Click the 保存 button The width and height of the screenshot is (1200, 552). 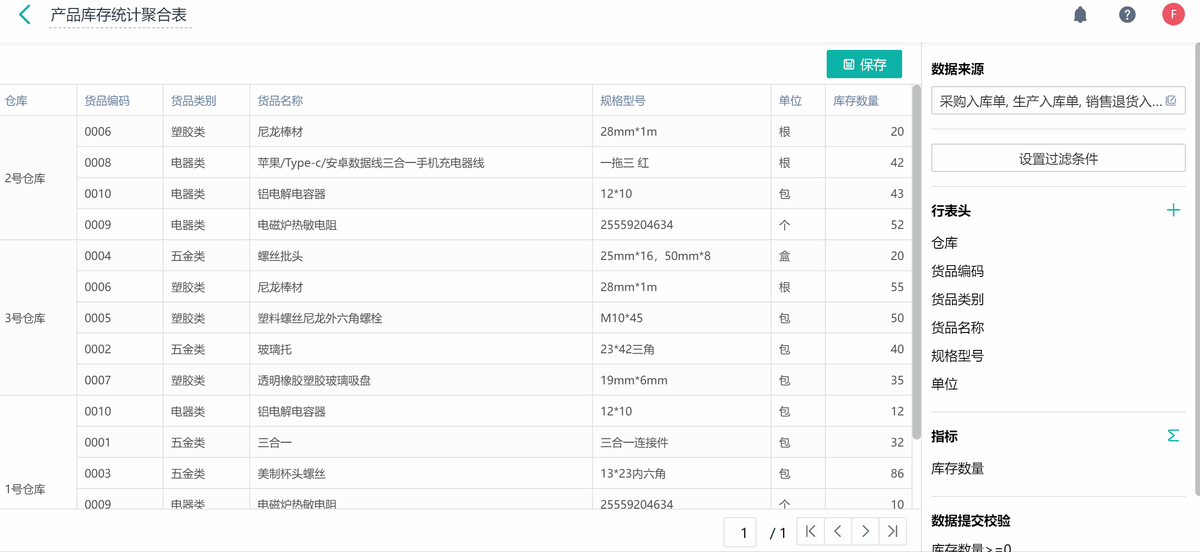point(864,64)
